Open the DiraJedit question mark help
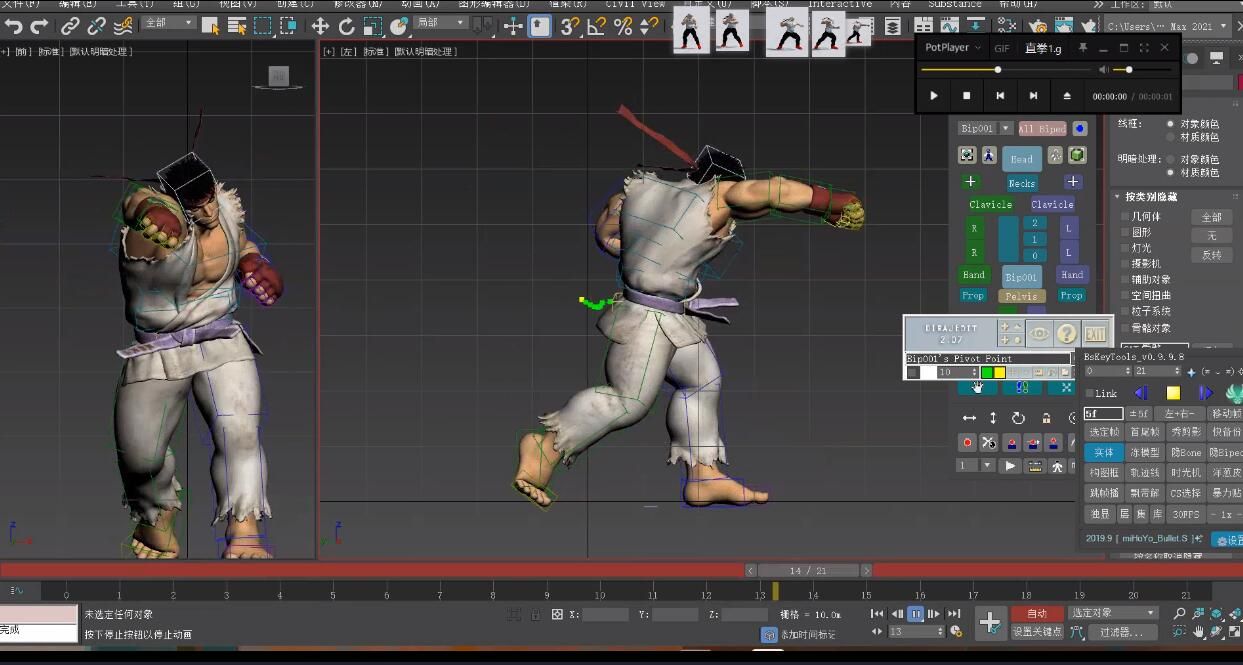 [x=1067, y=334]
